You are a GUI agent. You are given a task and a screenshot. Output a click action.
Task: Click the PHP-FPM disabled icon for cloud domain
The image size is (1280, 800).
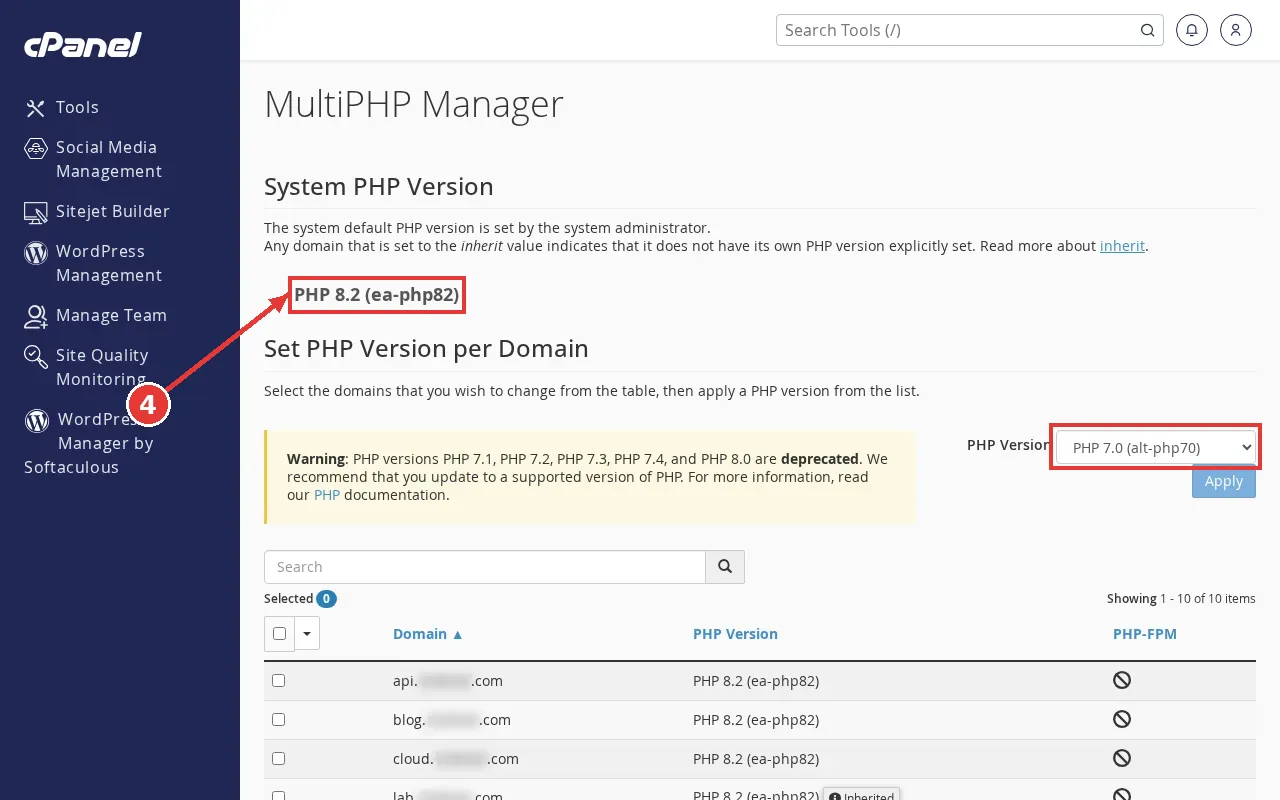[1122, 758]
